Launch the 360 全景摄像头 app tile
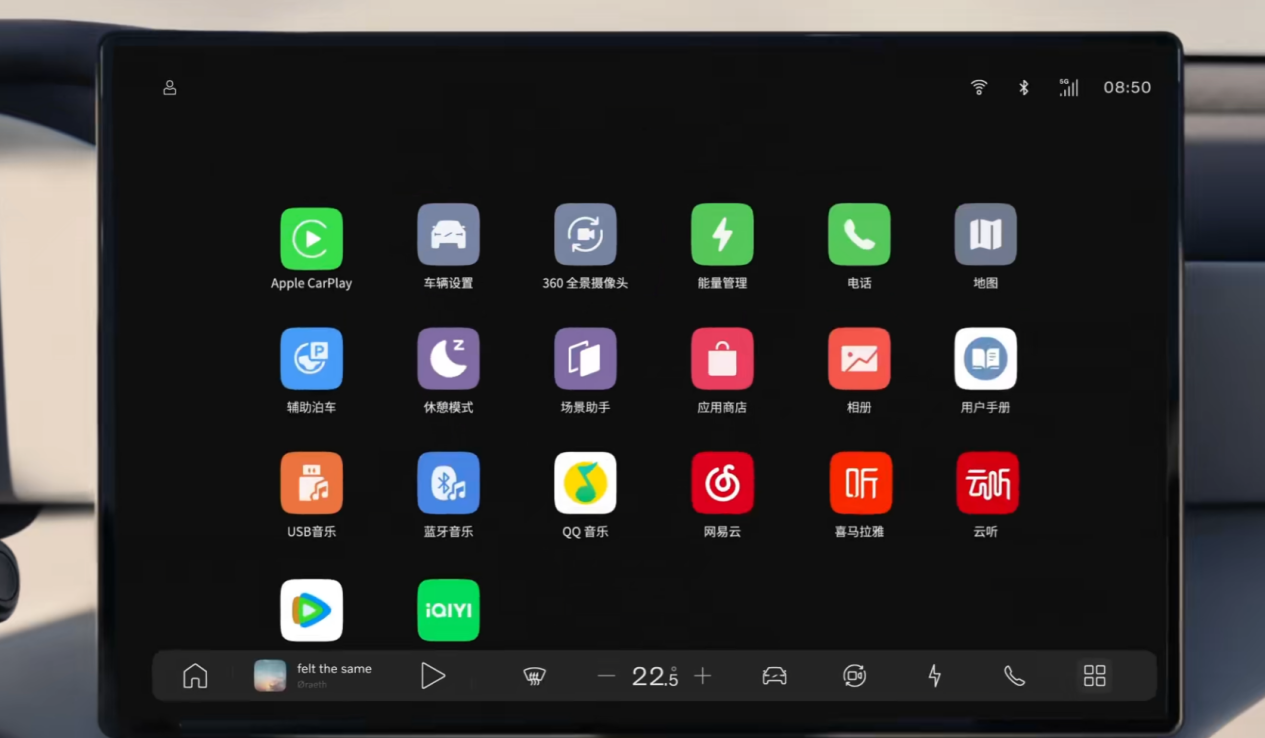This screenshot has width=1265, height=738. pos(585,234)
